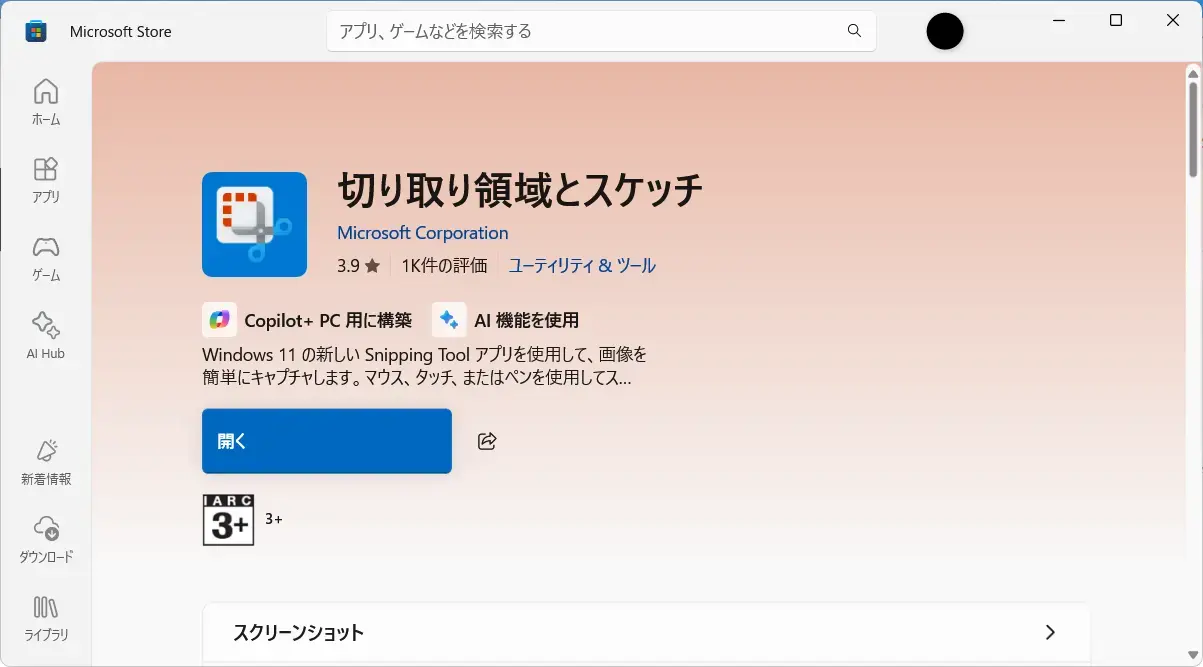
Task: Open ユーティリティ & ツール category link
Action: coord(582,266)
